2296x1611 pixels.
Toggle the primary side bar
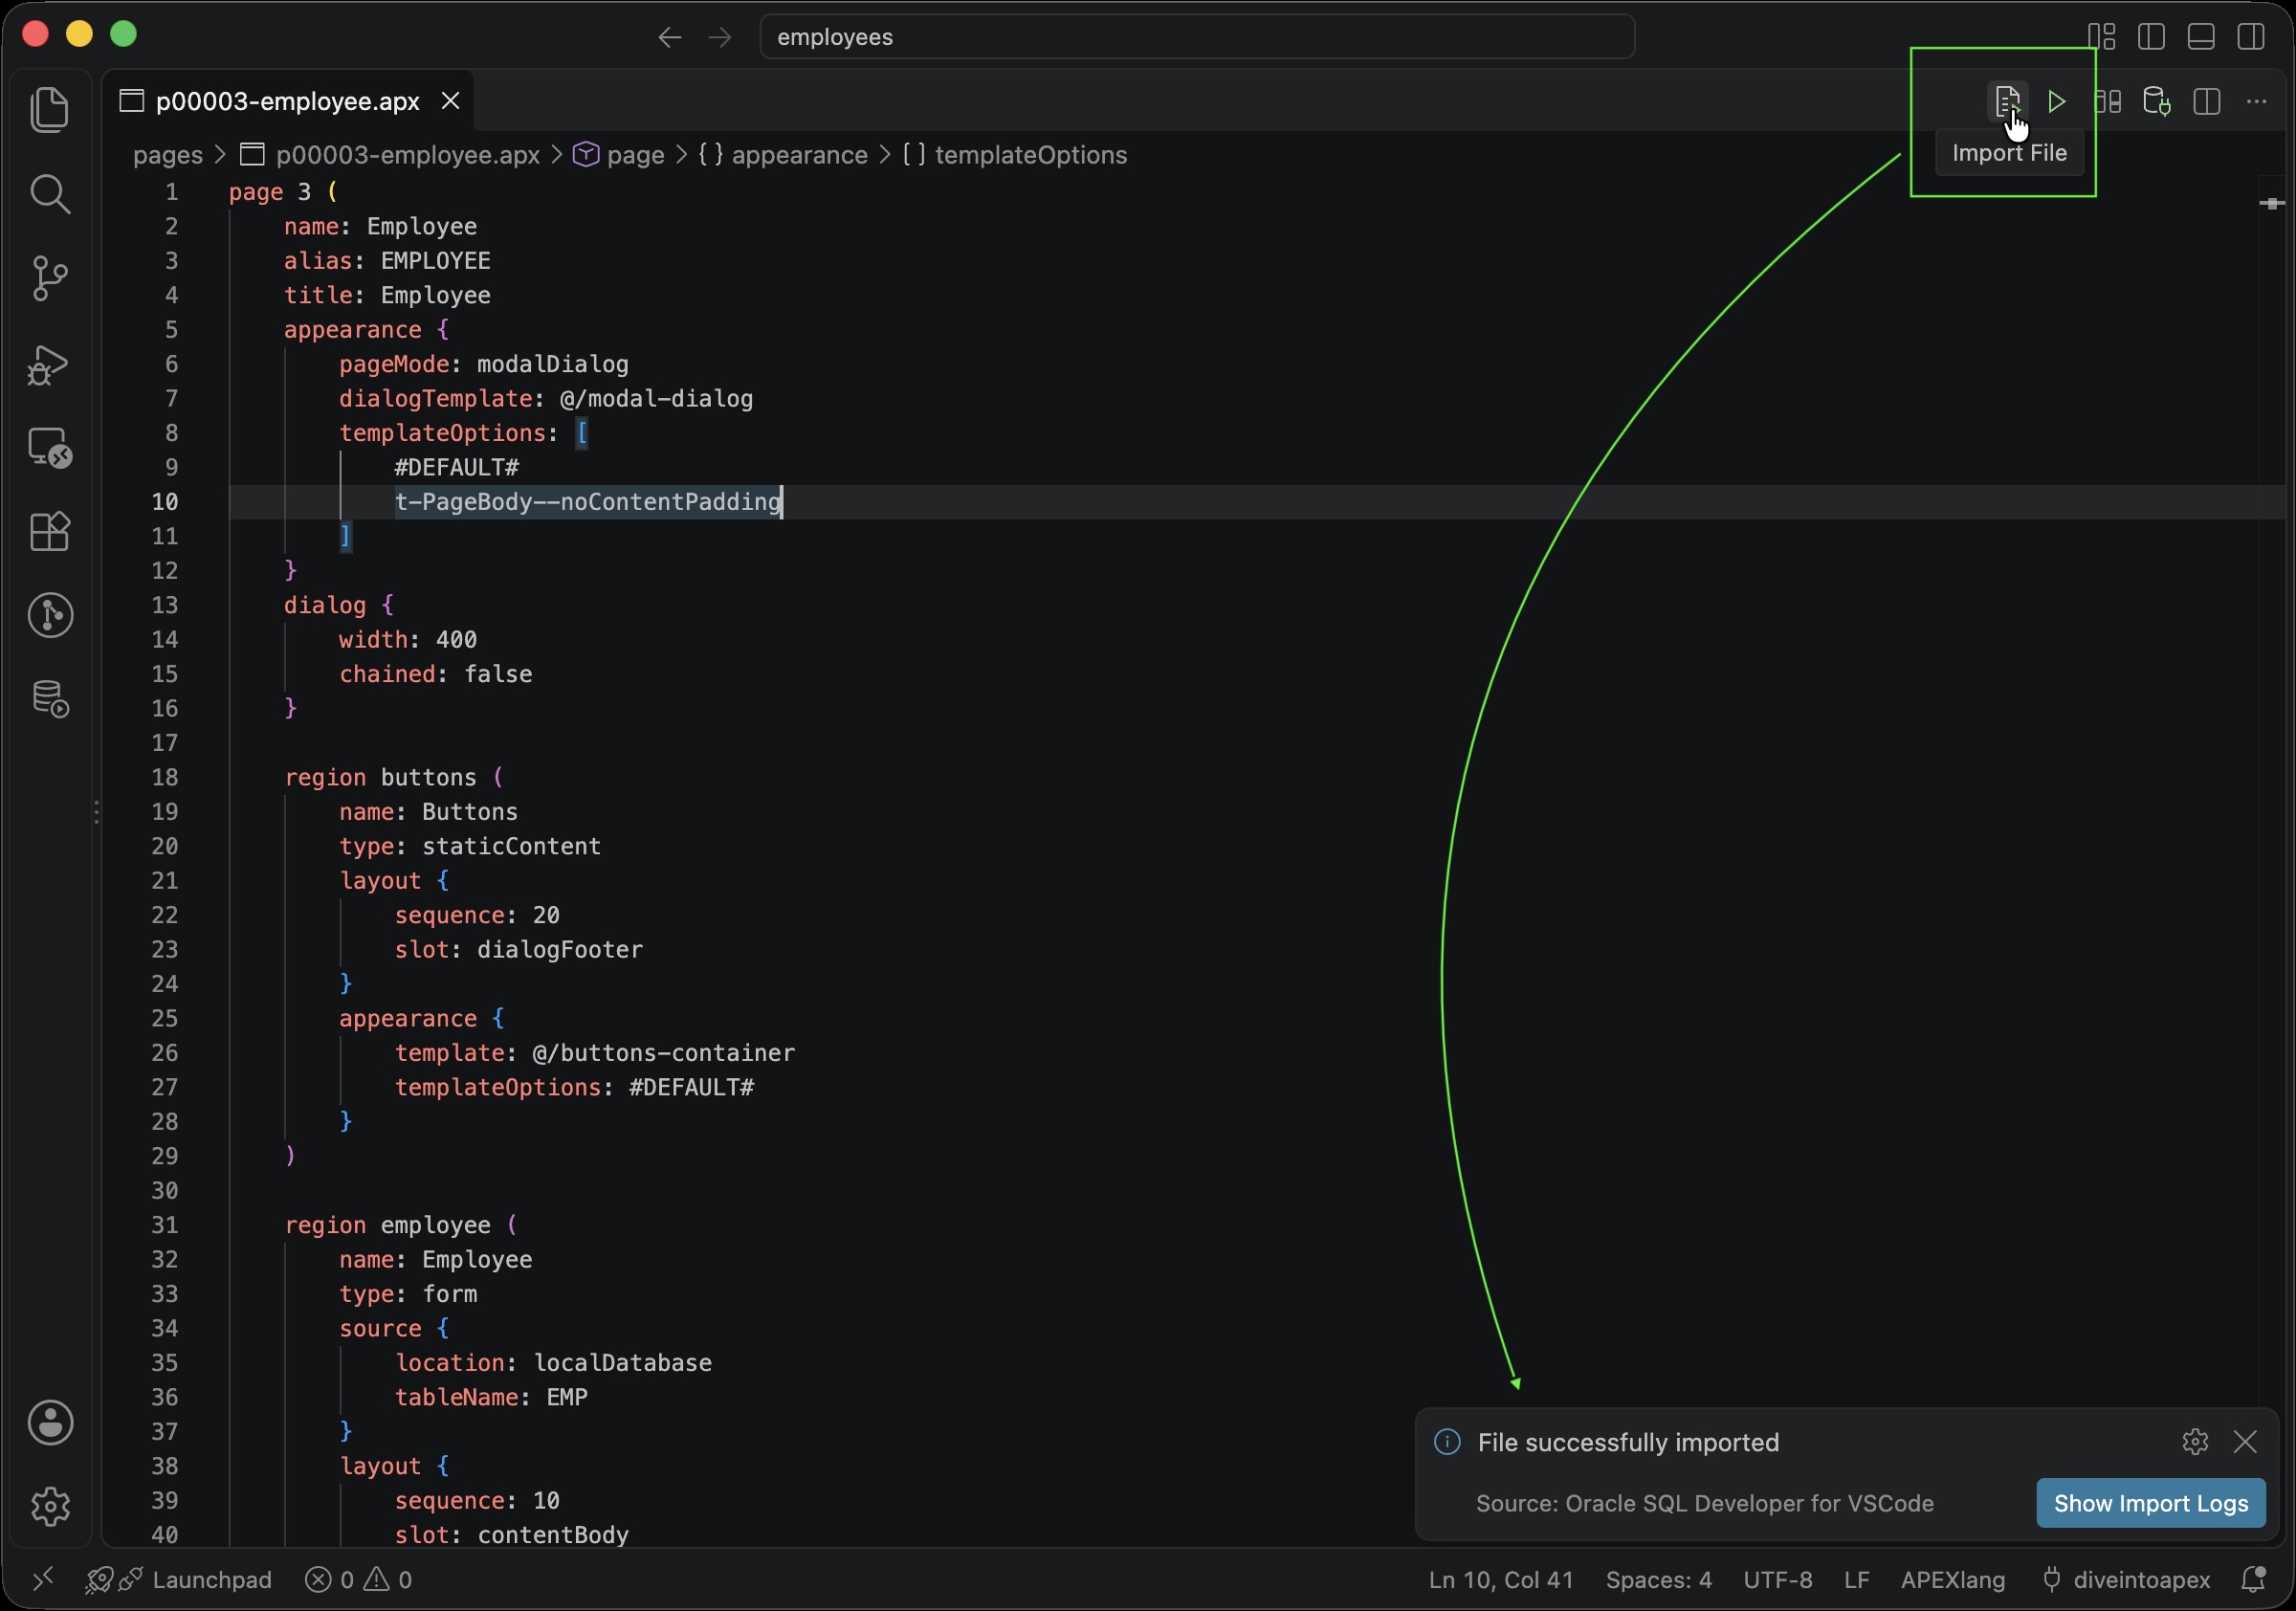coord(2151,36)
